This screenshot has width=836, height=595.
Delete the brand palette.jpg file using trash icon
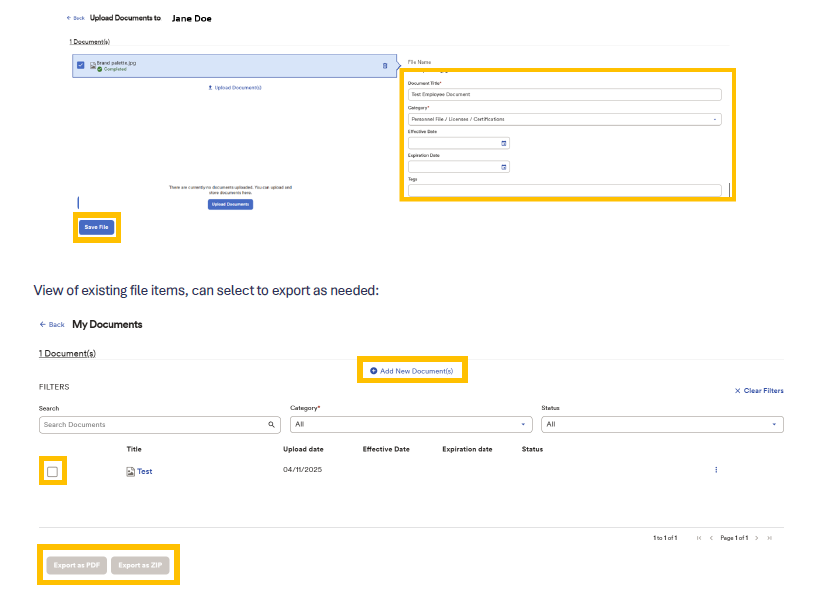point(385,66)
